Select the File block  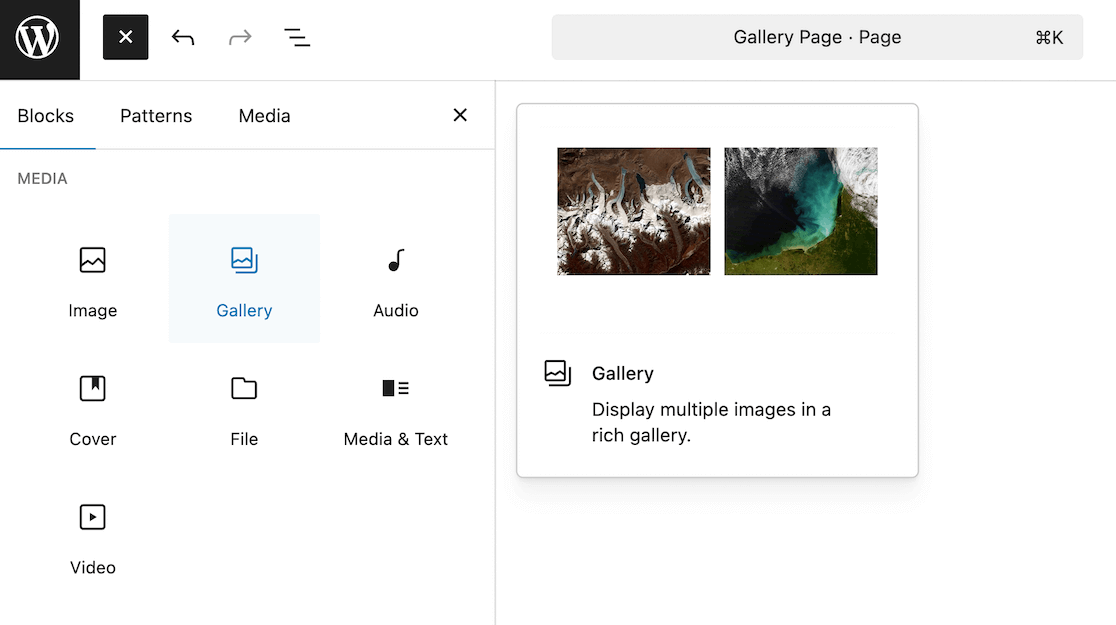[x=244, y=408]
